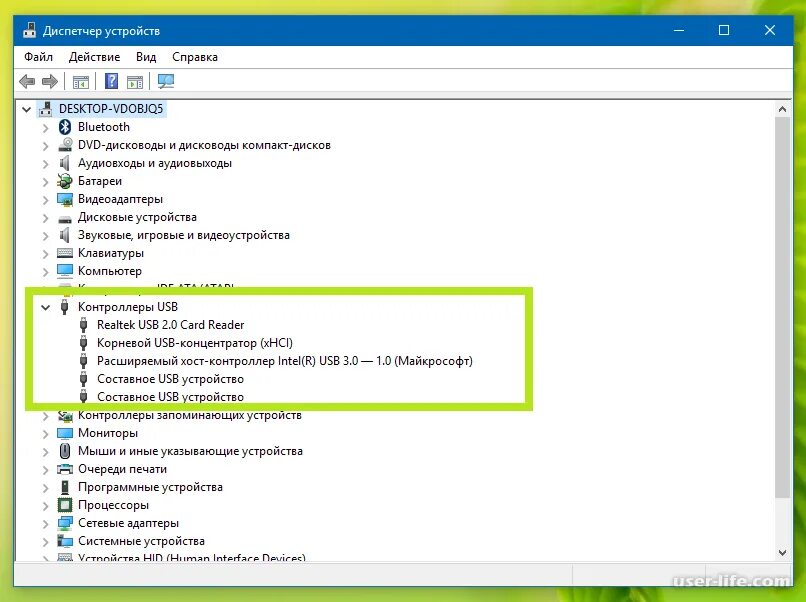806x602 pixels.
Task: Select the Компьютер label
Action: [109, 271]
